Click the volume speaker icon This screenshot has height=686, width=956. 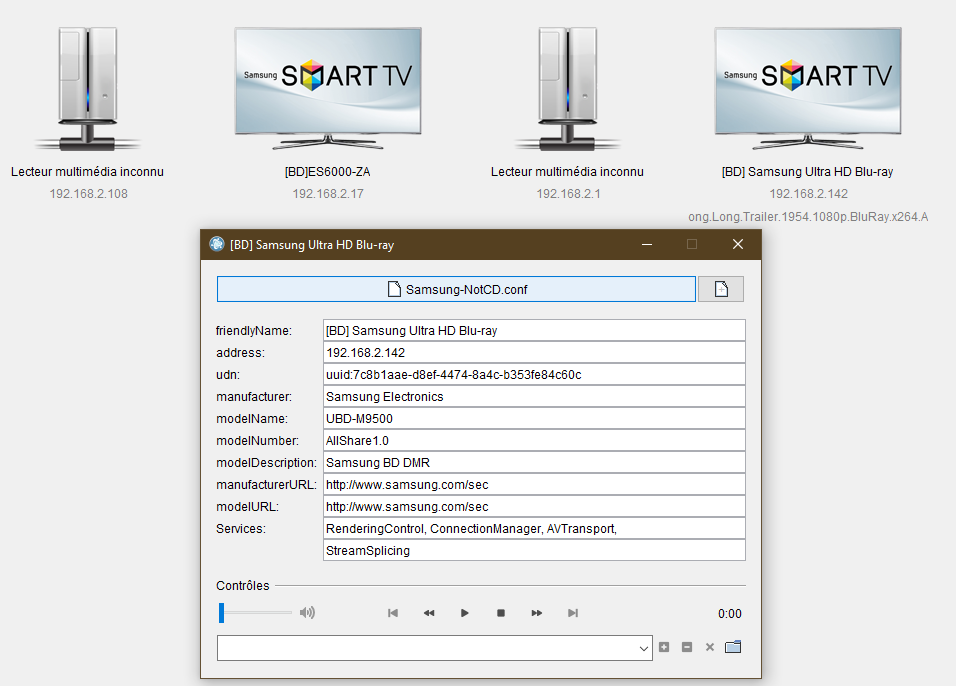click(x=307, y=613)
